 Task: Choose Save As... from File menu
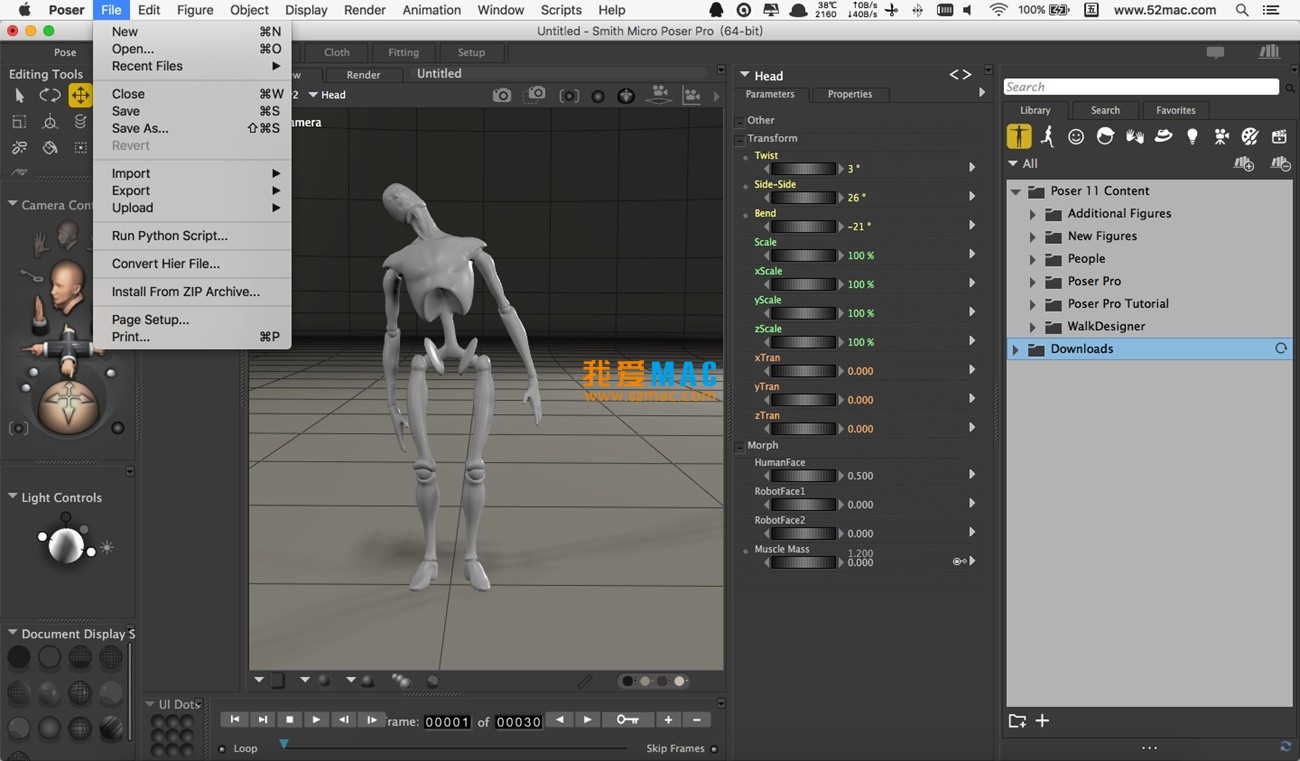click(140, 128)
